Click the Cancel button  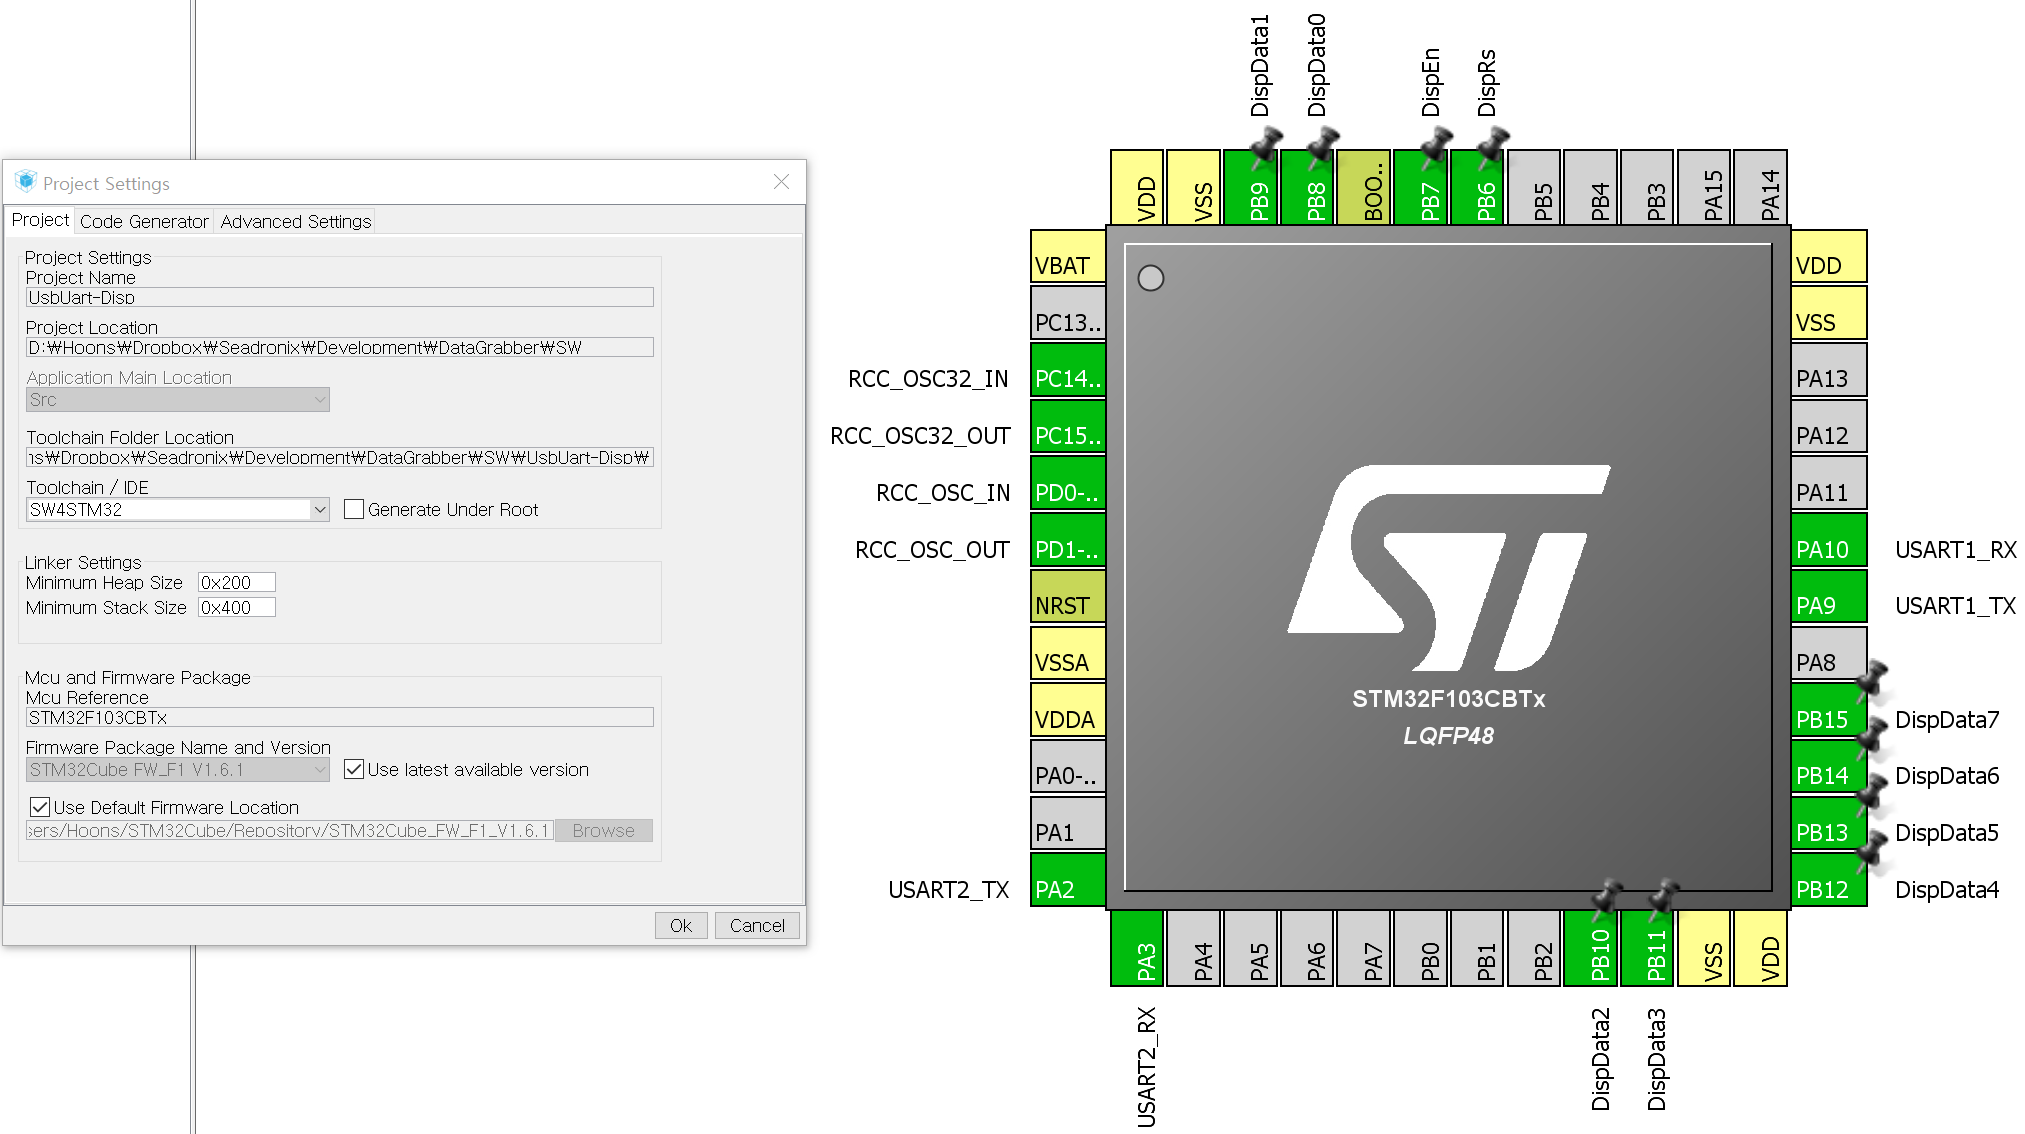(756, 926)
